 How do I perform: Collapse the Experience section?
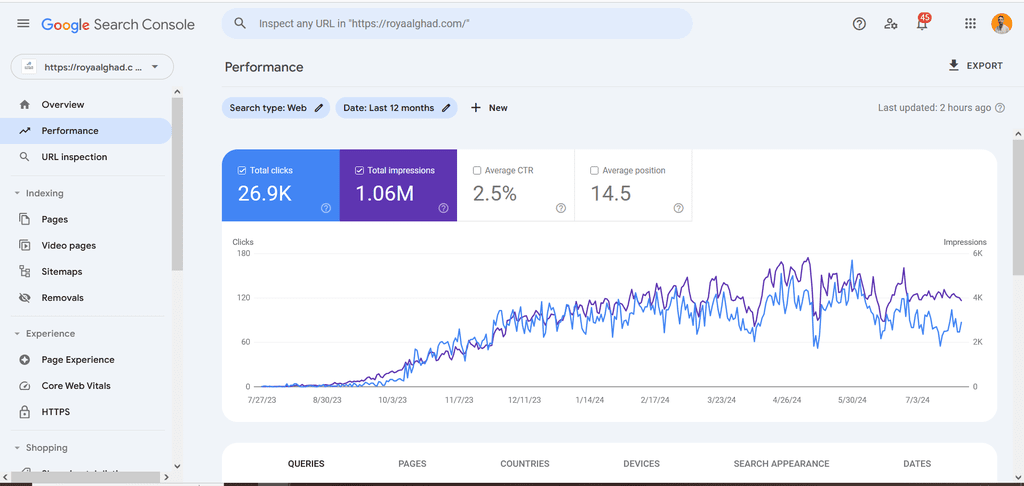[x=17, y=334]
